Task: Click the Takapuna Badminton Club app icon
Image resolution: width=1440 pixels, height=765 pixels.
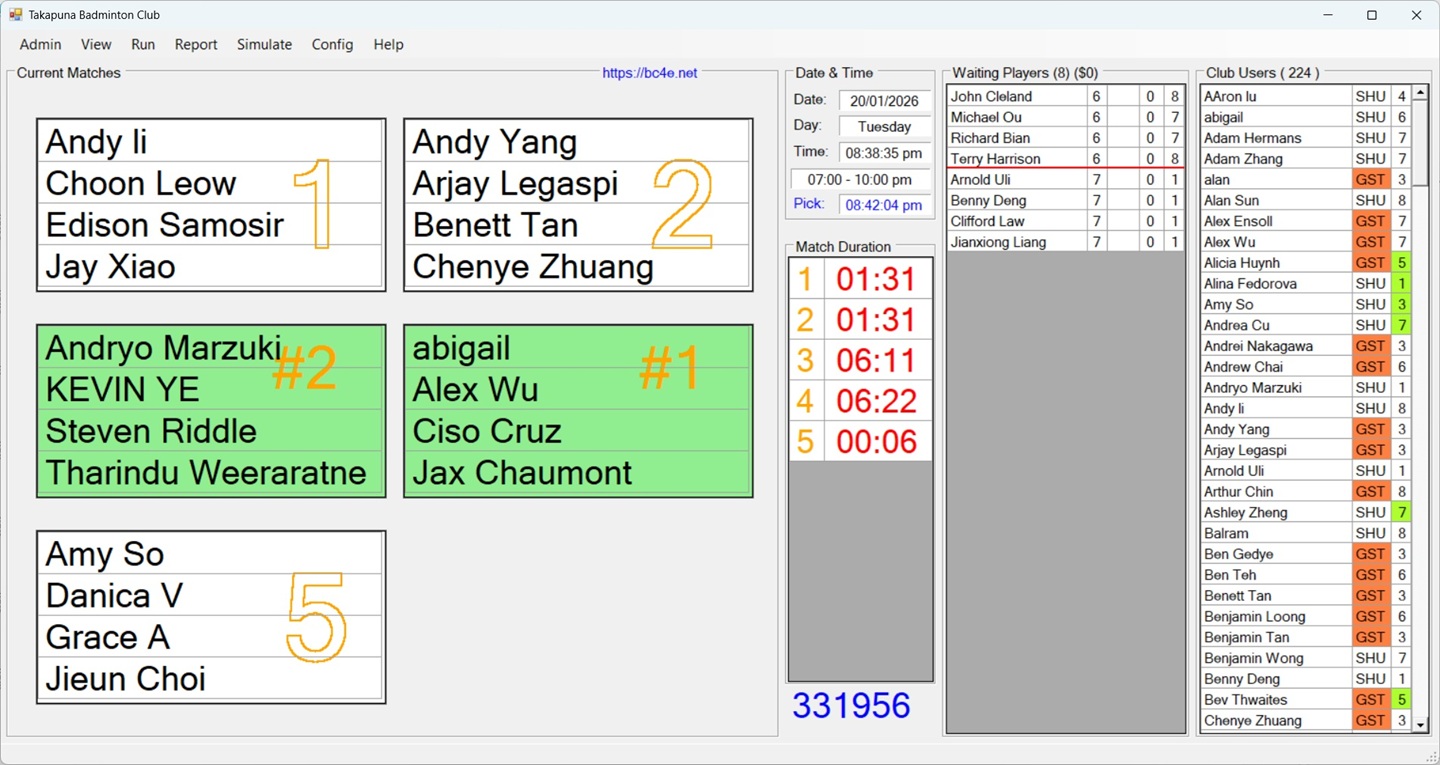Action: (15, 15)
